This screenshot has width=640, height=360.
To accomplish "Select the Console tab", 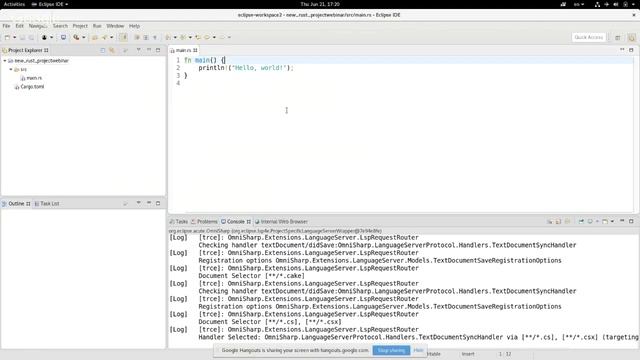I will click(236, 222).
